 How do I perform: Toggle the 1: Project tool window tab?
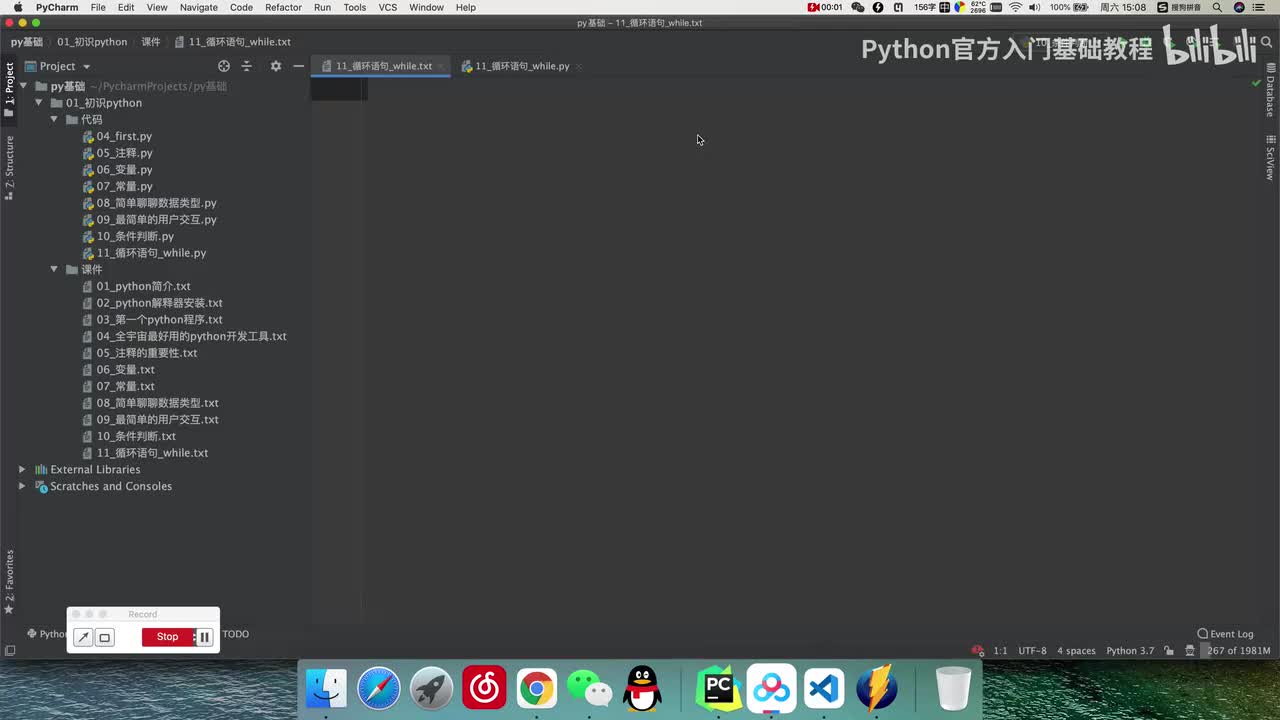pyautogui.click(x=9, y=90)
